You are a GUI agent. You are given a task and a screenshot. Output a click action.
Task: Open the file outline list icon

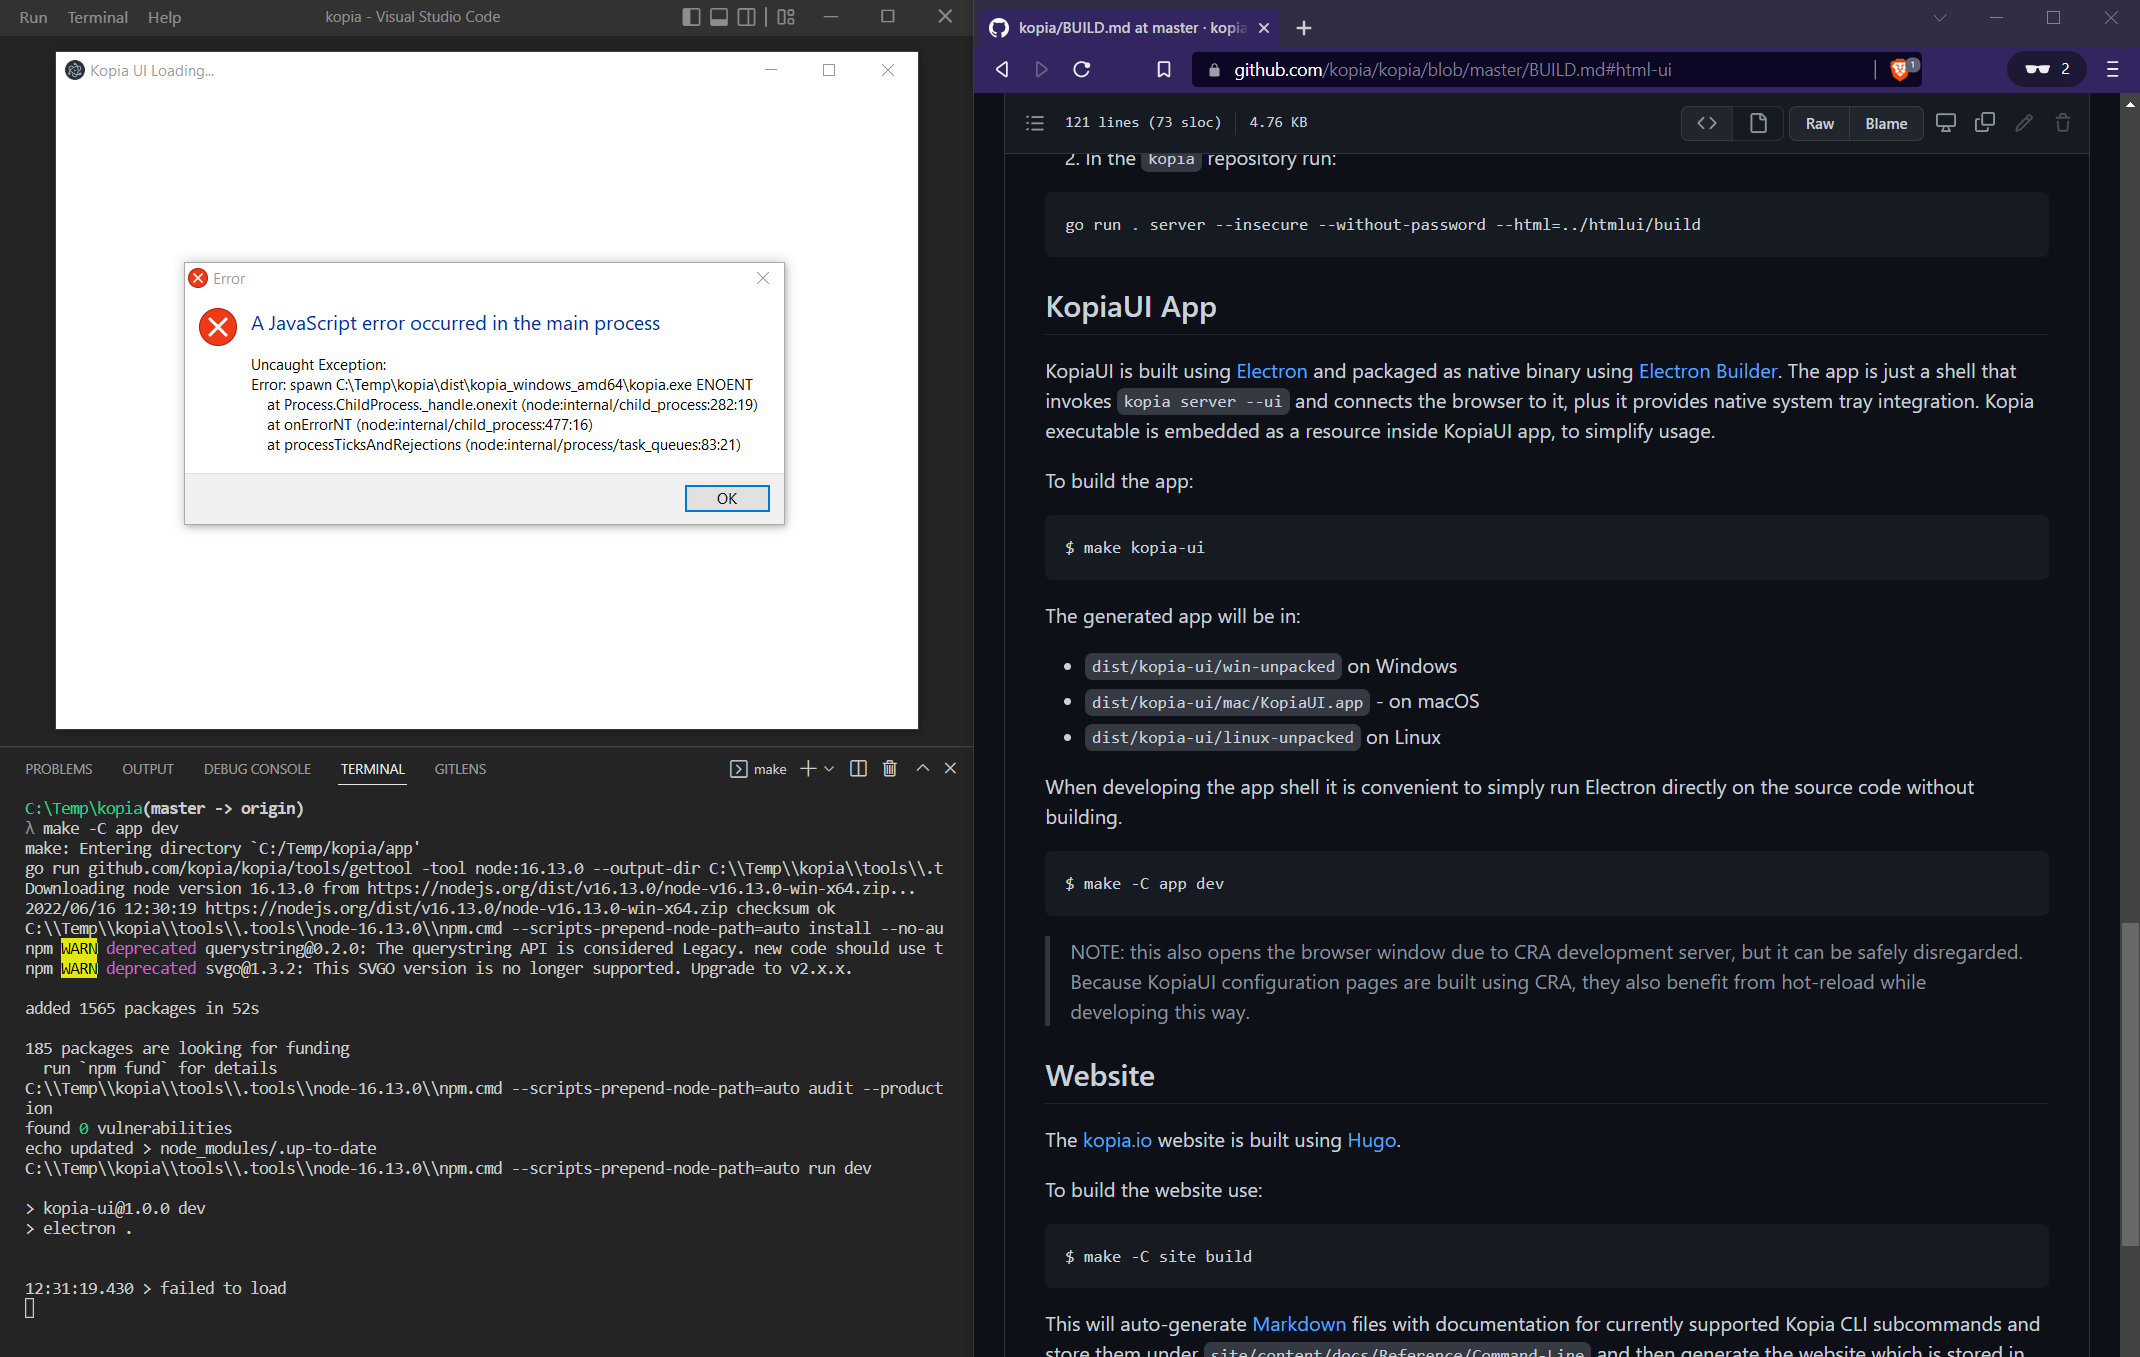(1034, 123)
